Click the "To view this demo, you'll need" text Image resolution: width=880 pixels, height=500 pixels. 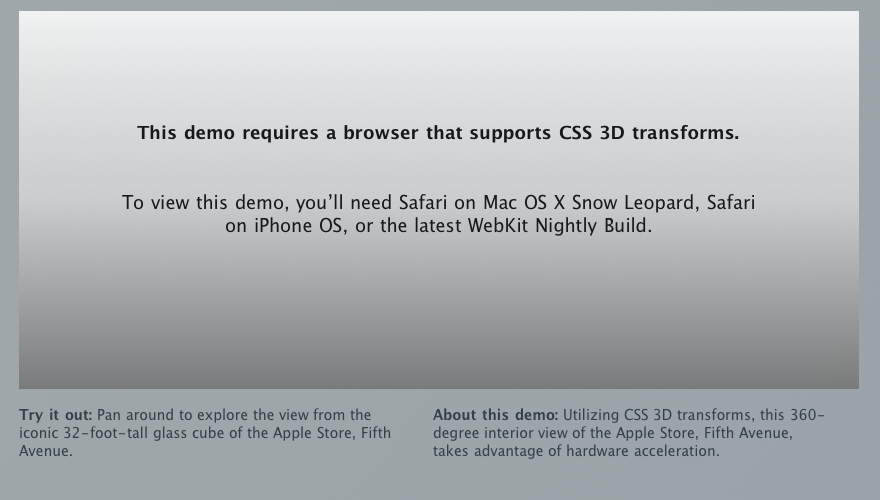coord(256,203)
